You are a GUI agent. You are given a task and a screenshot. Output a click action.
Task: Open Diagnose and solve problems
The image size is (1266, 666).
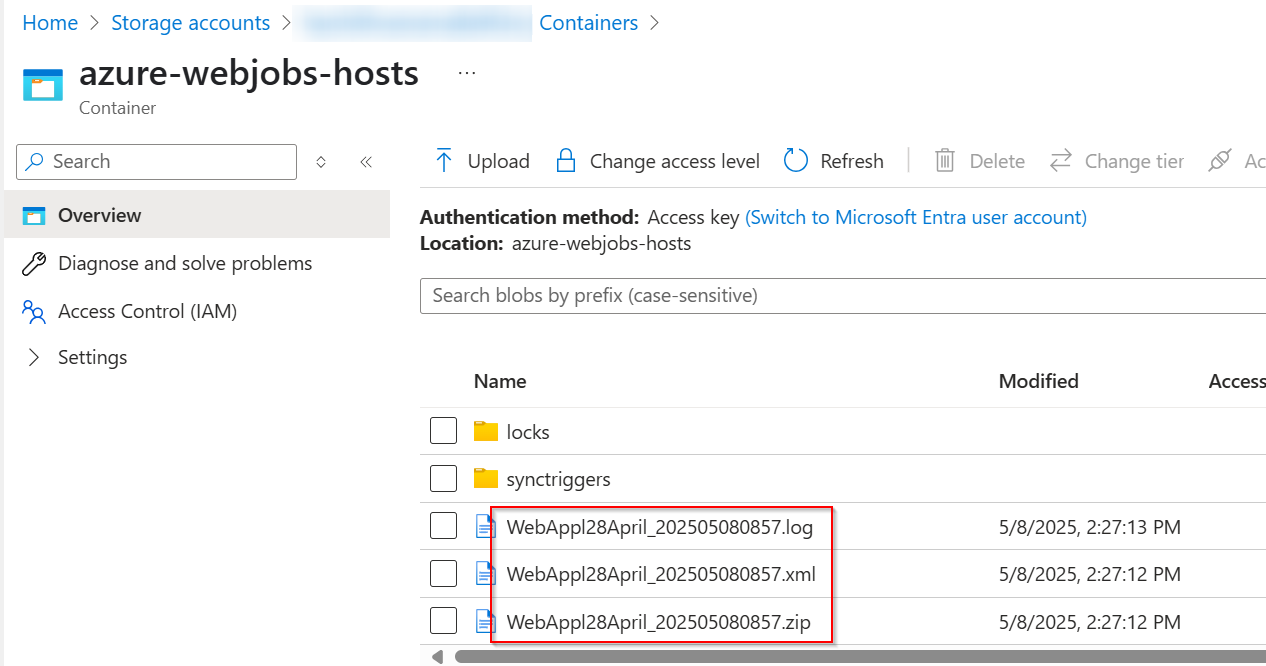(185, 263)
